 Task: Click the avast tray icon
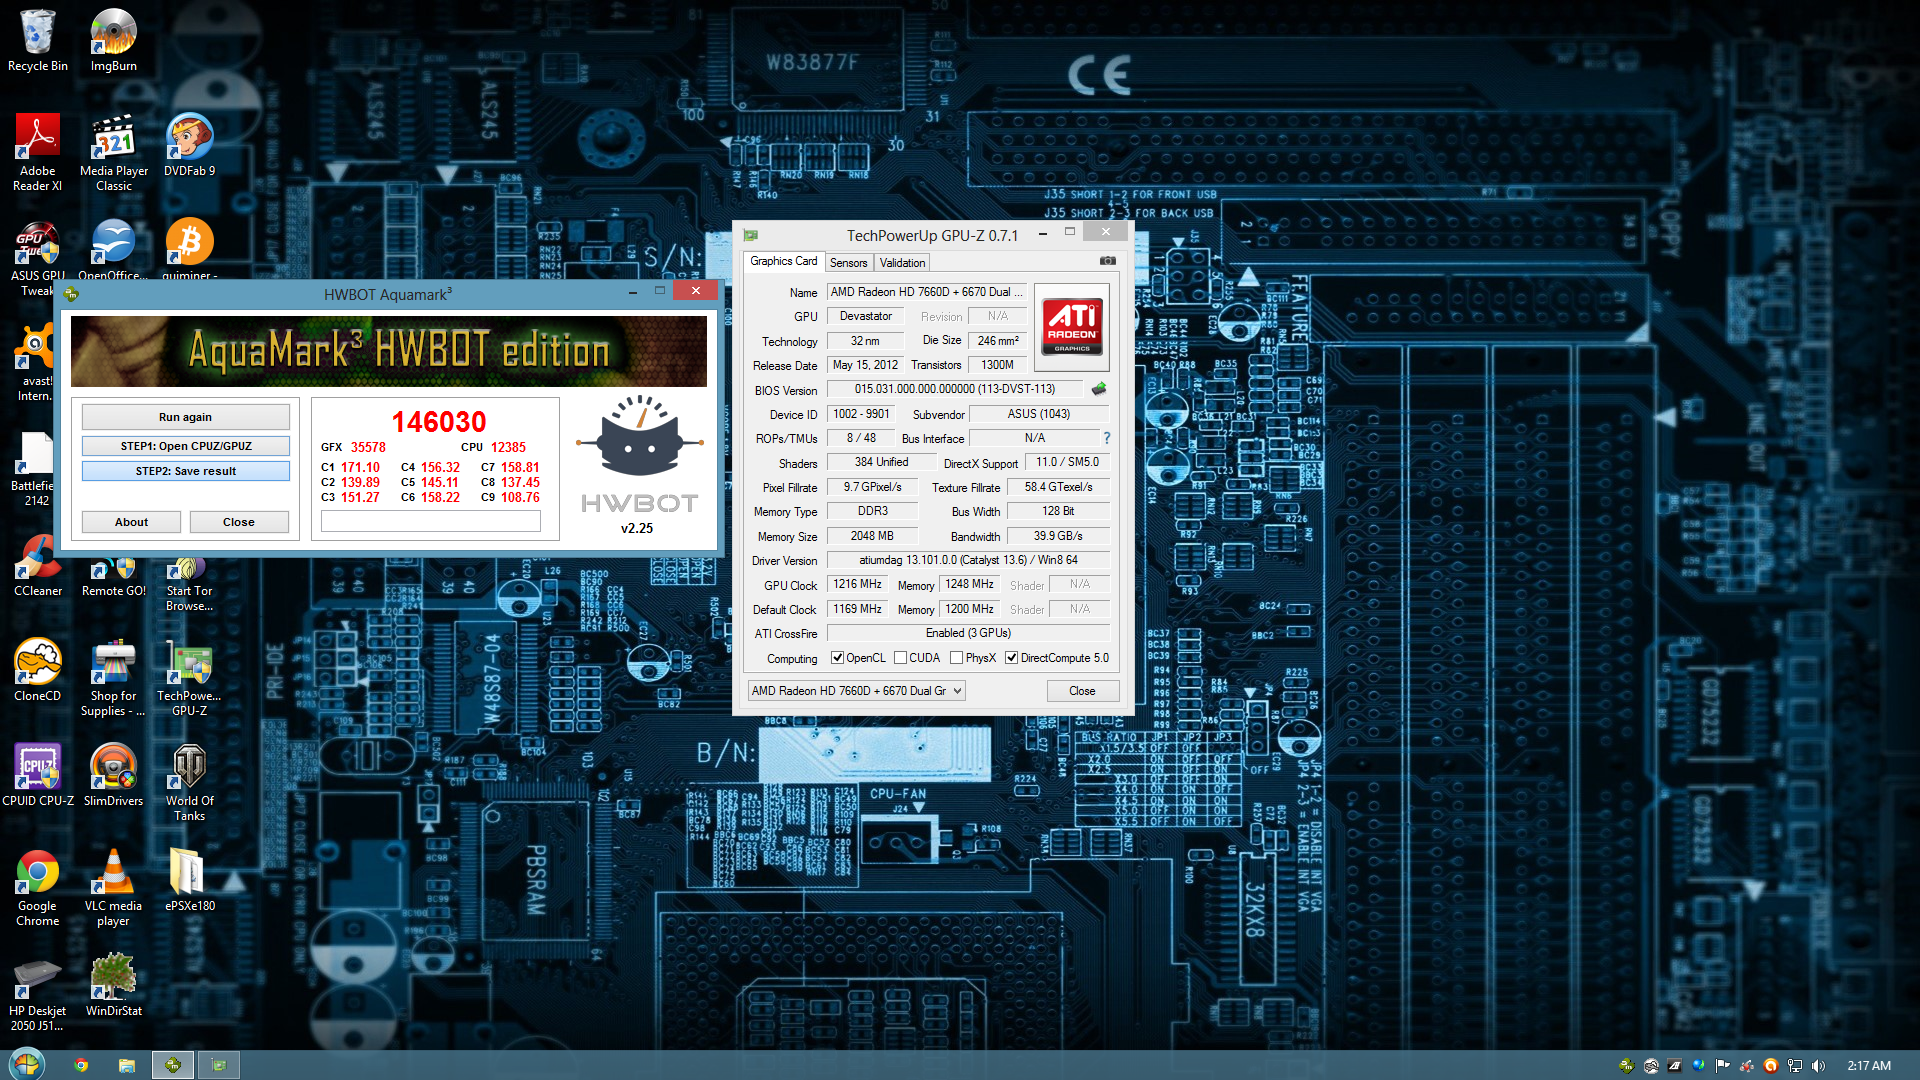(x=1770, y=1065)
